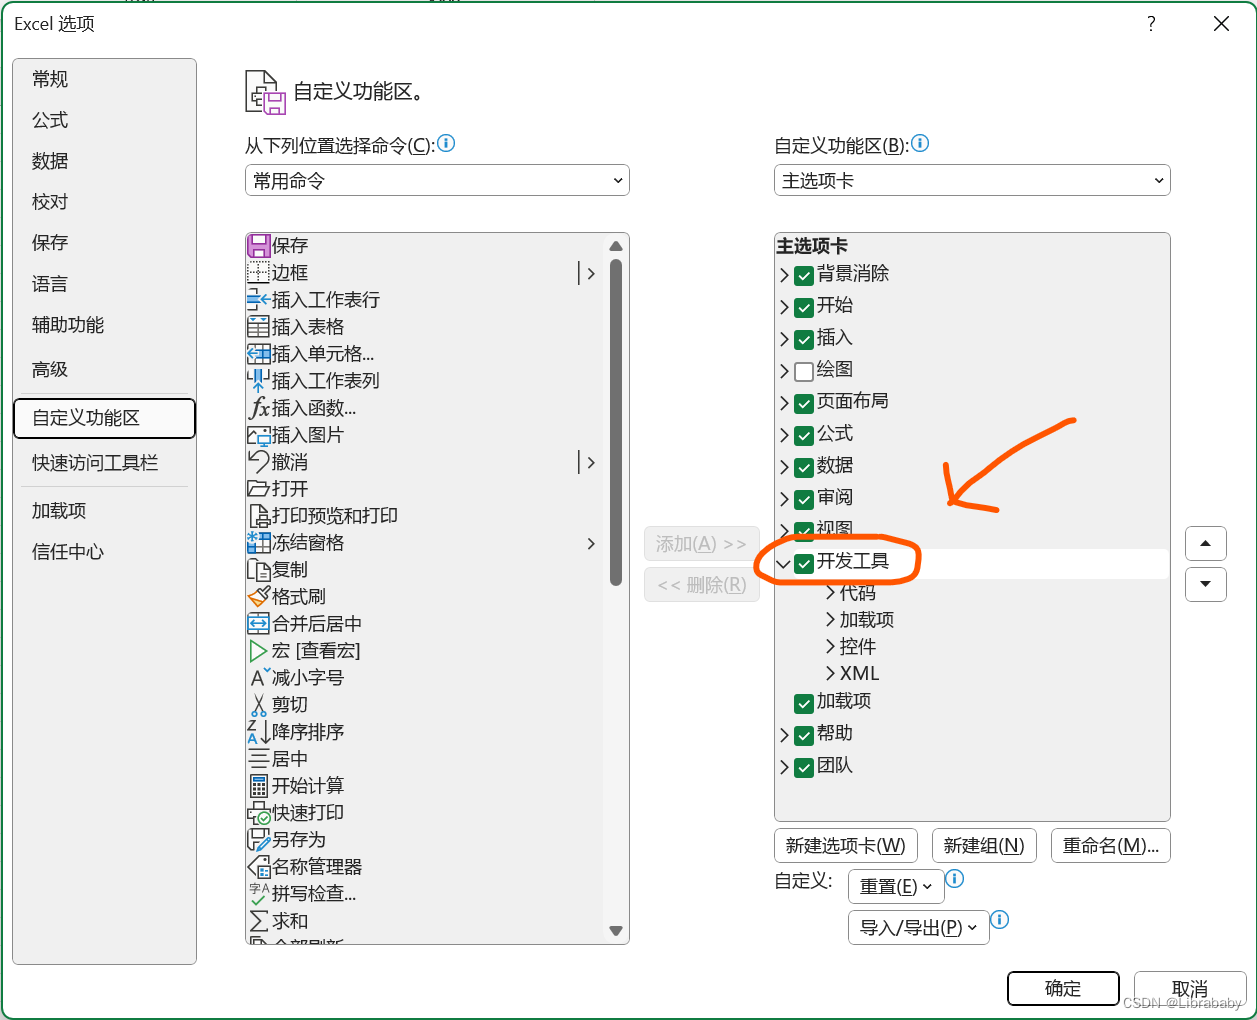Toggle the 开始 tab checkbox

tap(804, 308)
